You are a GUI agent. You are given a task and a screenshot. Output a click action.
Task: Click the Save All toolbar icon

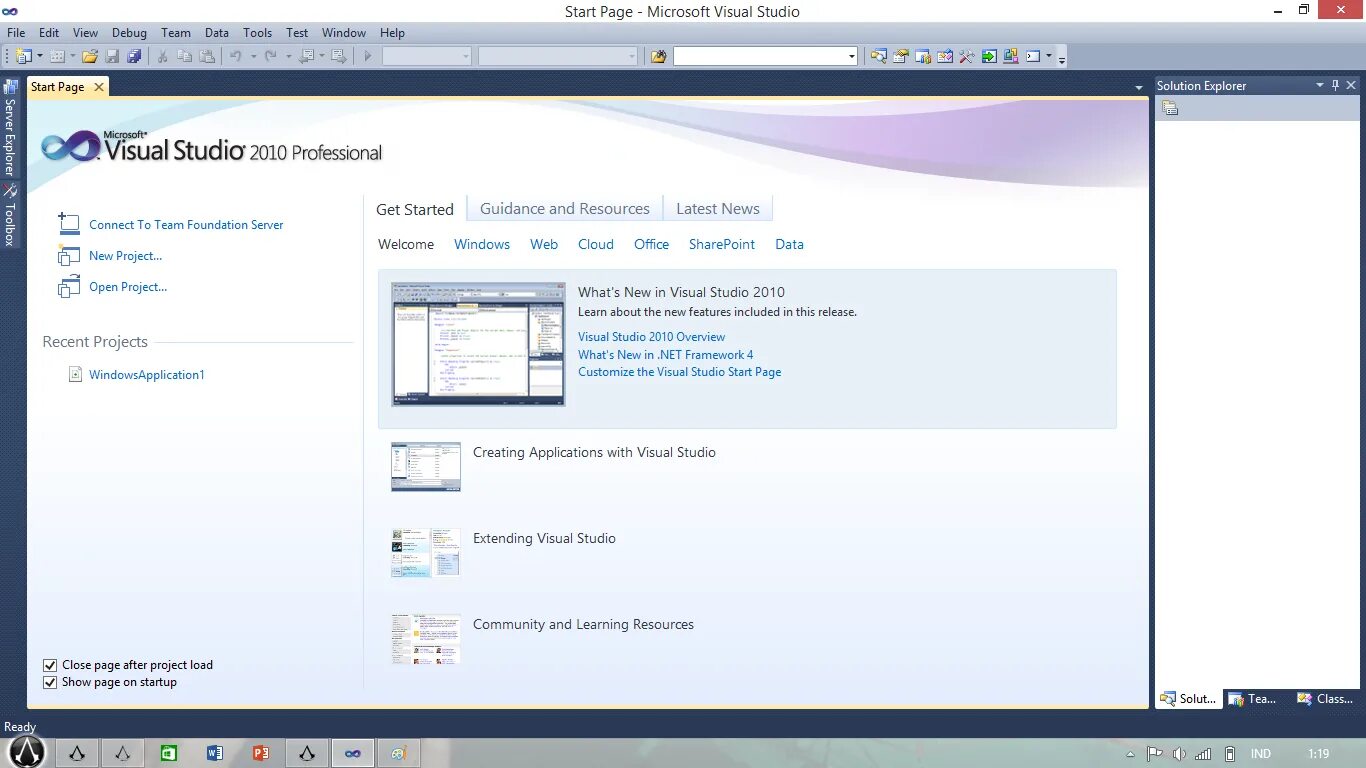tap(134, 56)
